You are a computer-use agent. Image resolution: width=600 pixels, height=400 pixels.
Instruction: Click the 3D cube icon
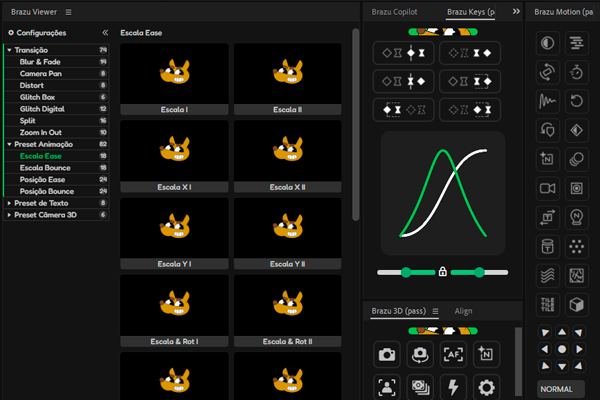(x=577, y=304)
